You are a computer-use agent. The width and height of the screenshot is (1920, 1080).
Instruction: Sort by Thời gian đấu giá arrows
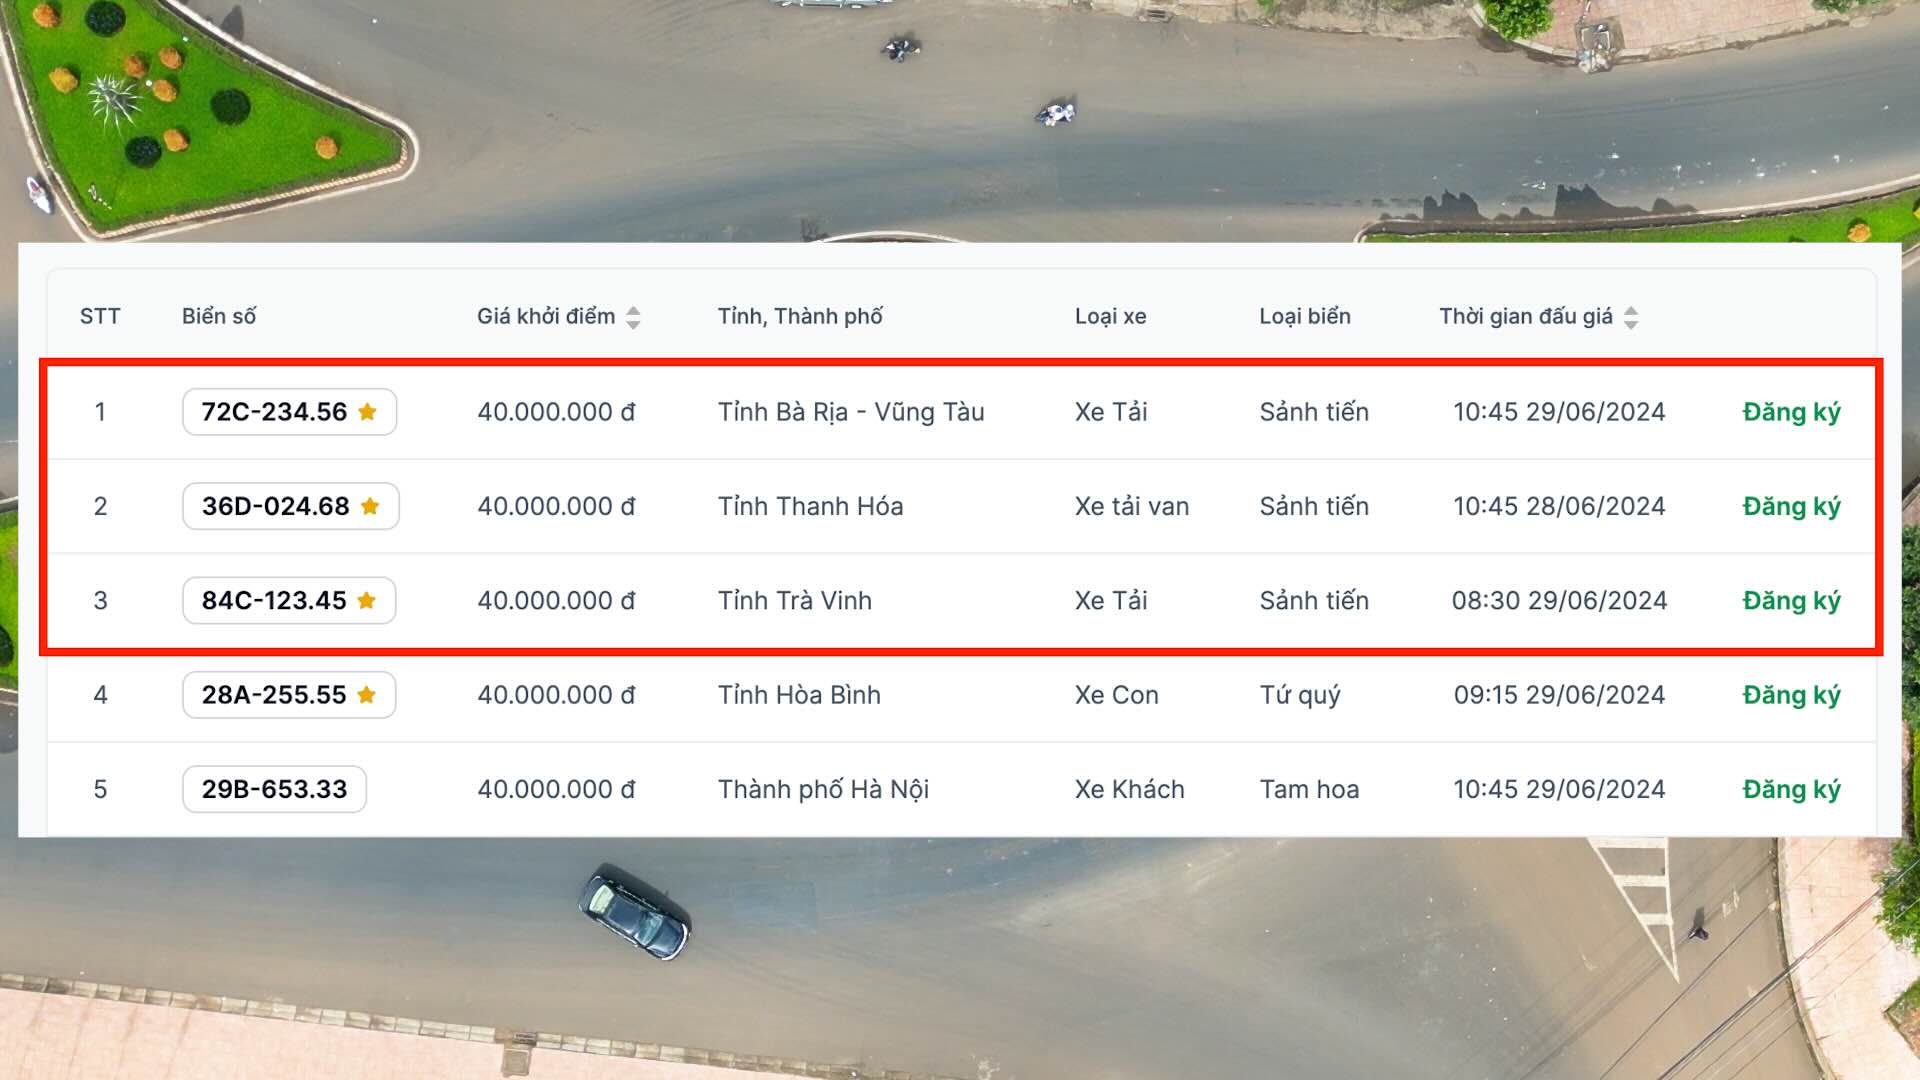click(x=1631, y=317)
